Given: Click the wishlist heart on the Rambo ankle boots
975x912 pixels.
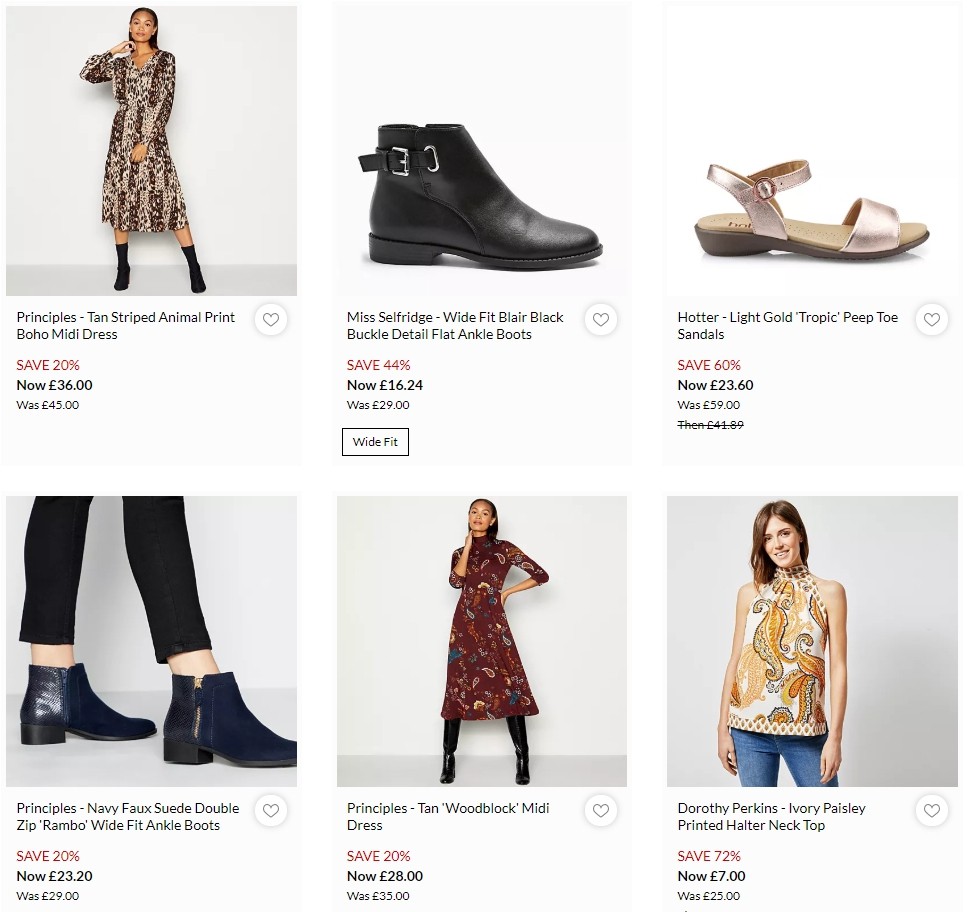Looking at the screenshot, I should [271, 811].
